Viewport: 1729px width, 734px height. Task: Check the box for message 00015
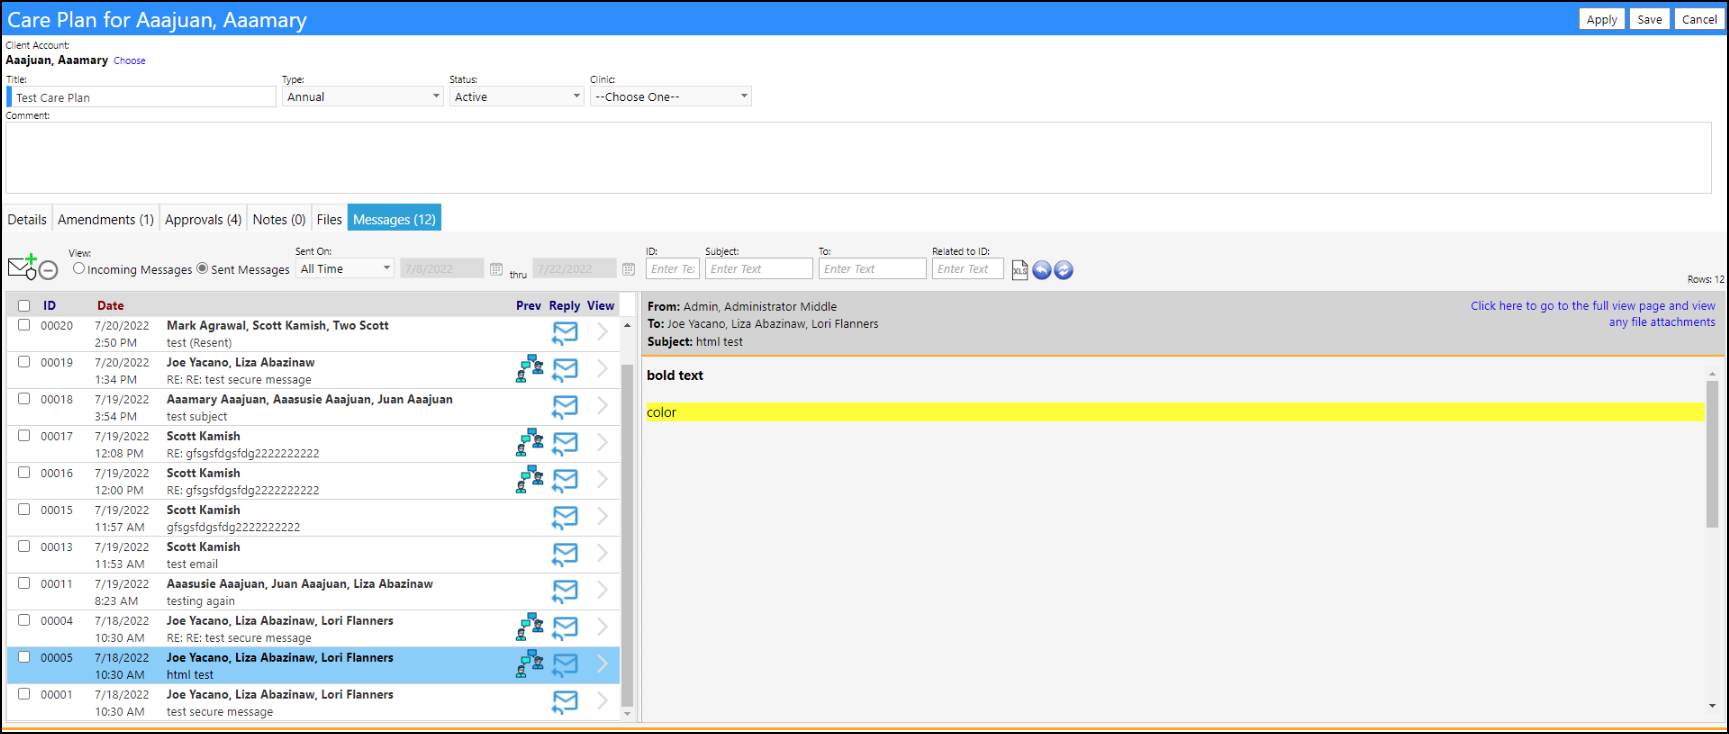[24, 510]
